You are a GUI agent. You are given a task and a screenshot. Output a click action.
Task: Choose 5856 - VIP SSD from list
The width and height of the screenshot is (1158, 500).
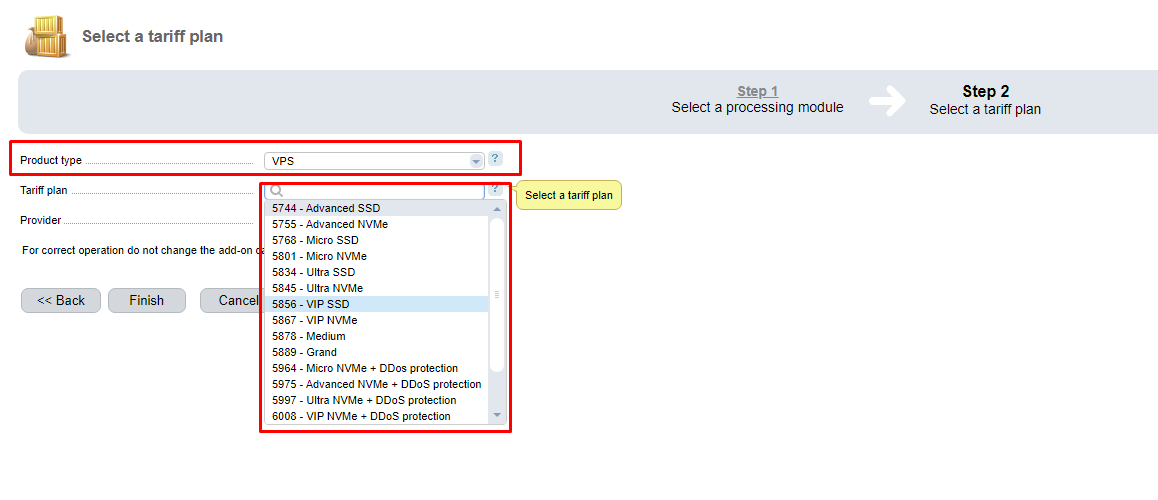click(x=310, y=304)
